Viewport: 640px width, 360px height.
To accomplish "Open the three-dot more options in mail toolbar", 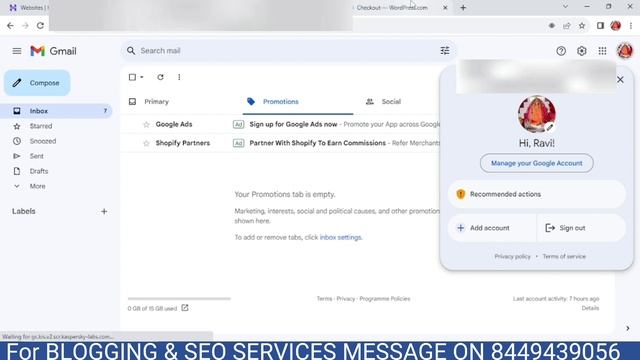I will (179, 77).
